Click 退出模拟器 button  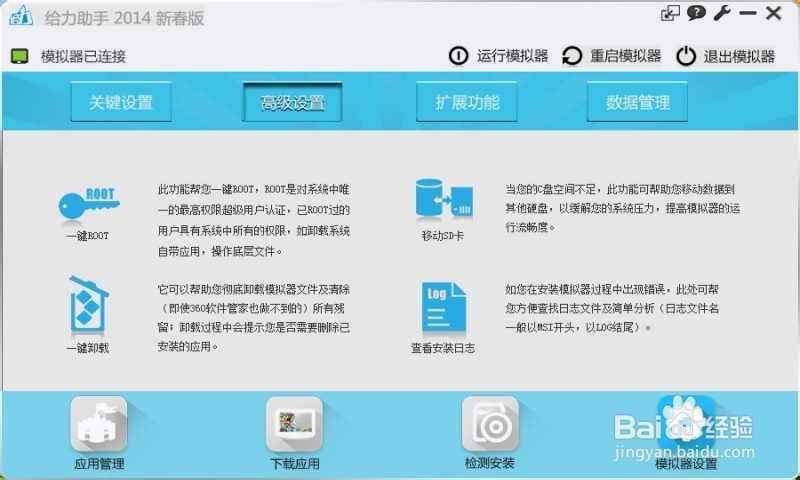pyautogui.click(x=725, y=56)
